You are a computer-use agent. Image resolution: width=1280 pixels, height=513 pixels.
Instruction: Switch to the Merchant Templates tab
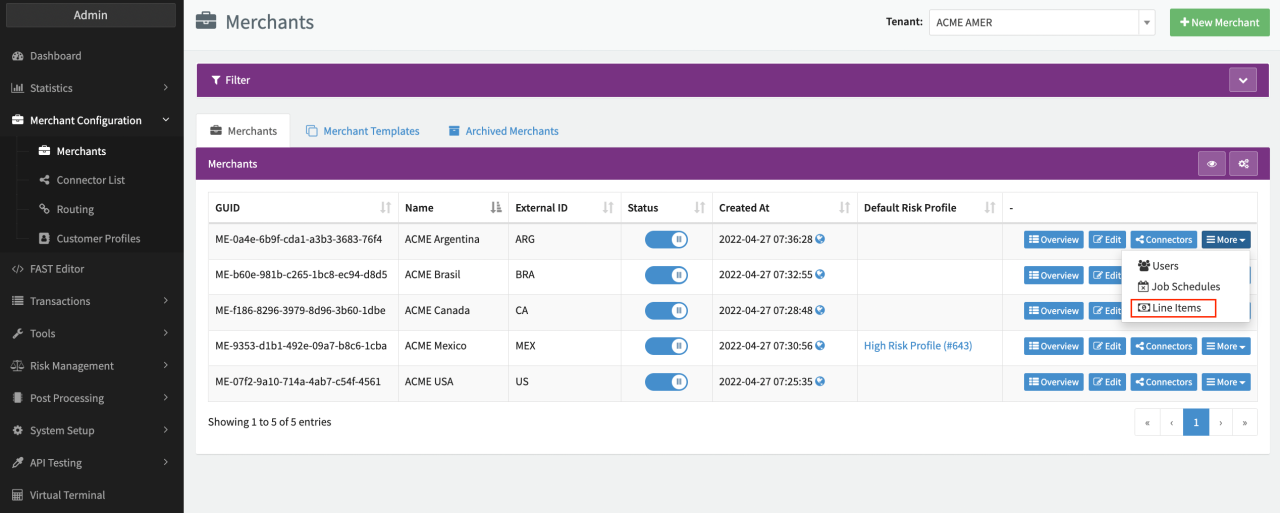pos(362,131)
